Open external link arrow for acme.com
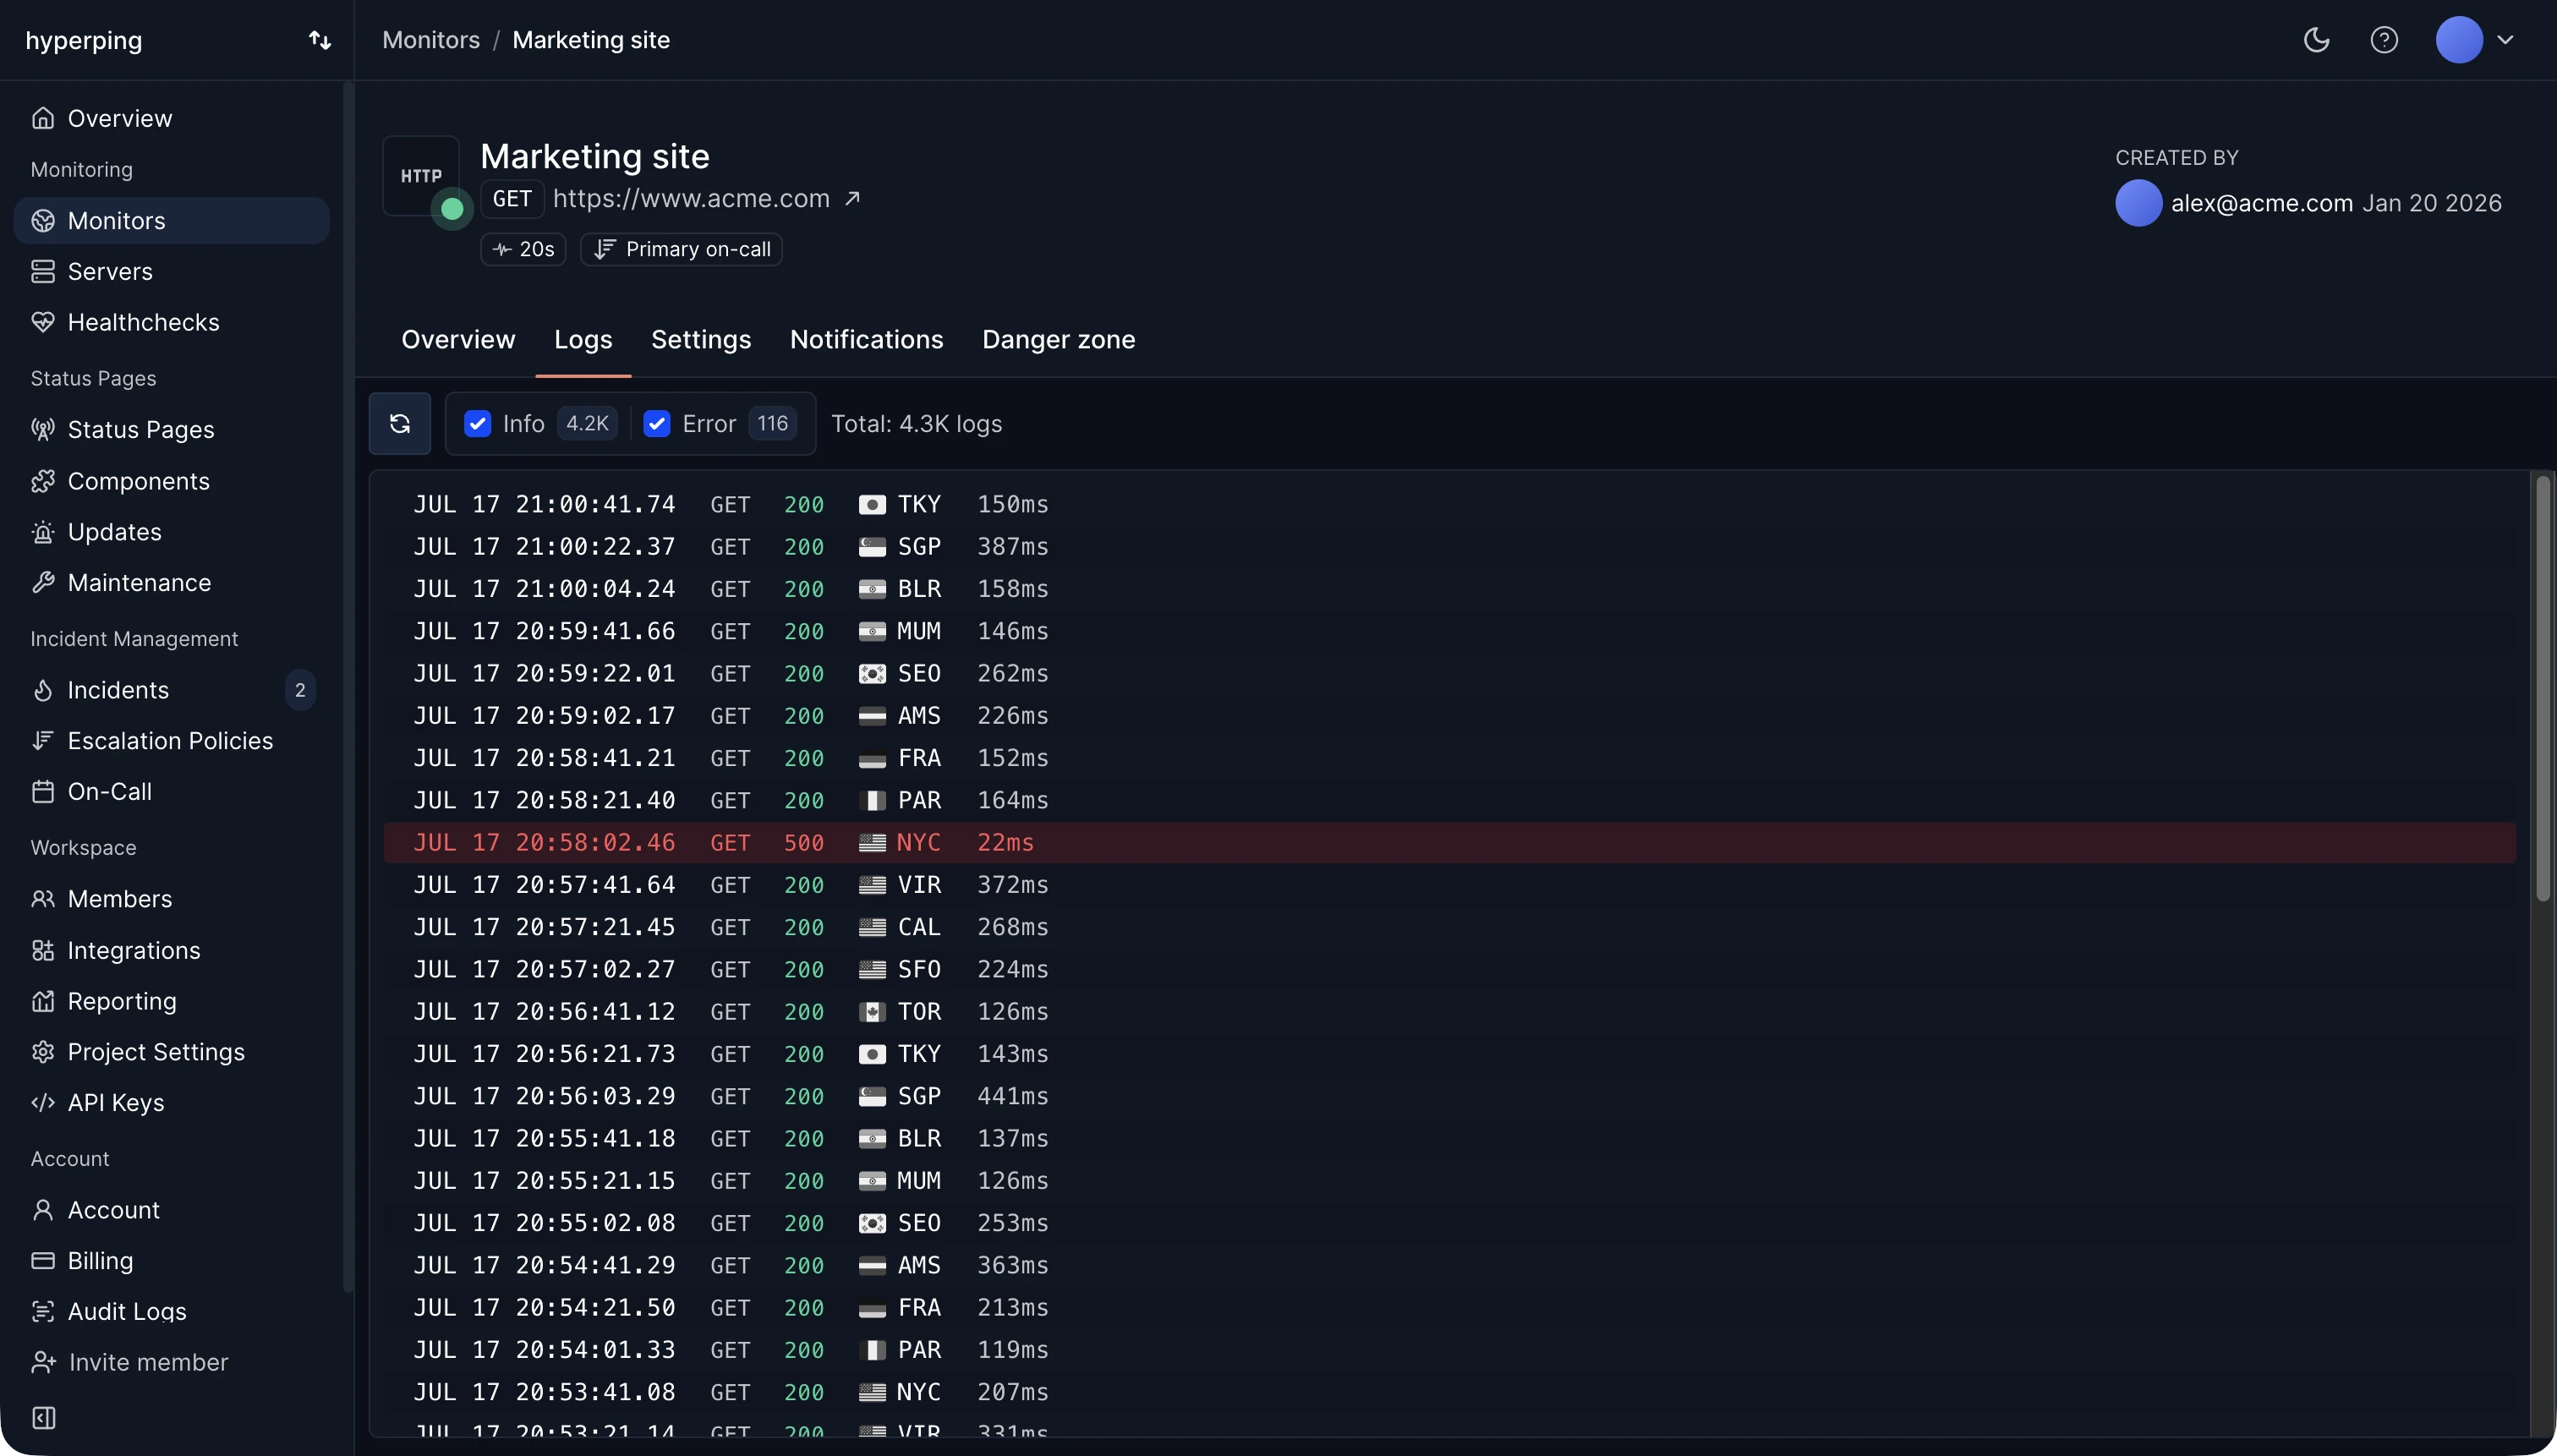The image size is (2557, 1456). pyautogui.click(x=852, y=198)
